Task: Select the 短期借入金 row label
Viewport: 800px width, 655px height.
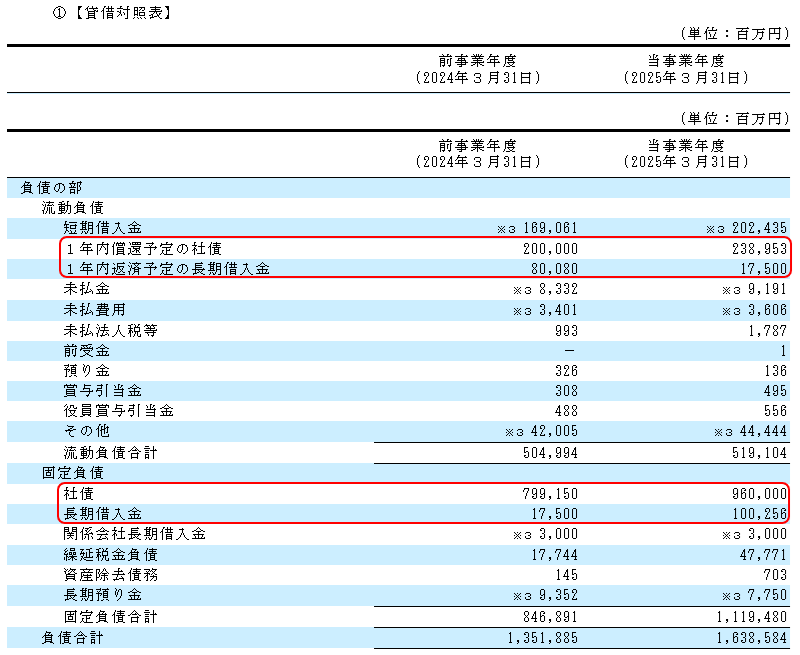Action: point(96,228)
